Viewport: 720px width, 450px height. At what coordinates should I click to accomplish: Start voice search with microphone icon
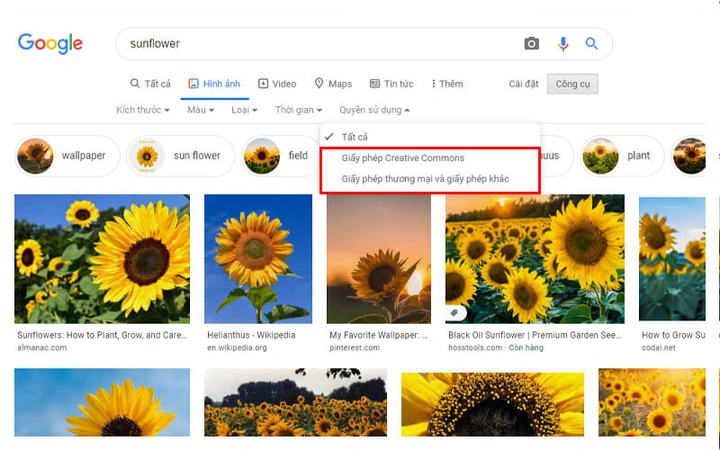click(x=563, y=44)
